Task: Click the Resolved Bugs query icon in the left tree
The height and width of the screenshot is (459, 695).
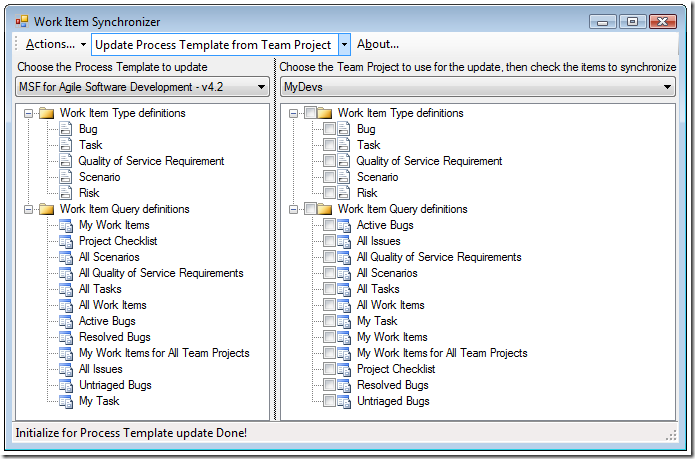Action: (x=66, y=337)
